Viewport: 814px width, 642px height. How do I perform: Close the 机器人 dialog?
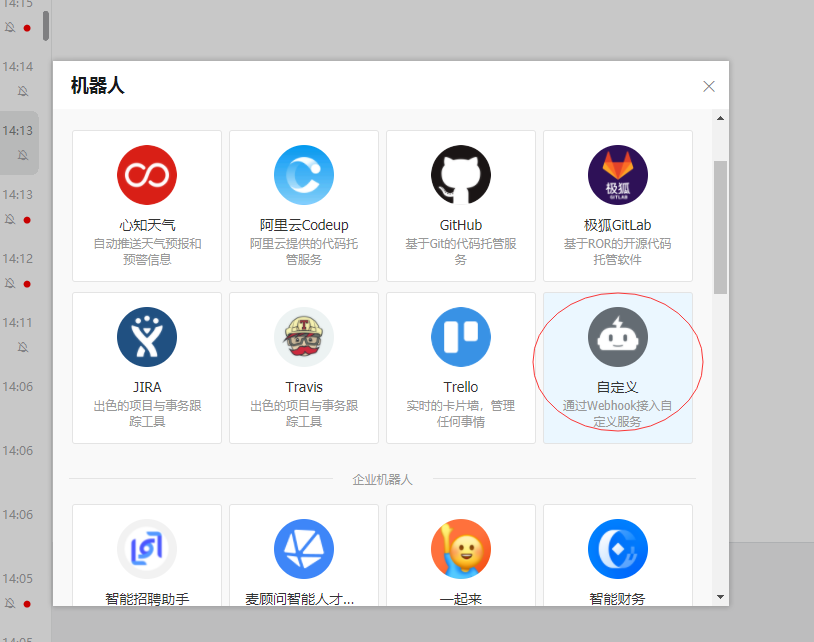709,86
